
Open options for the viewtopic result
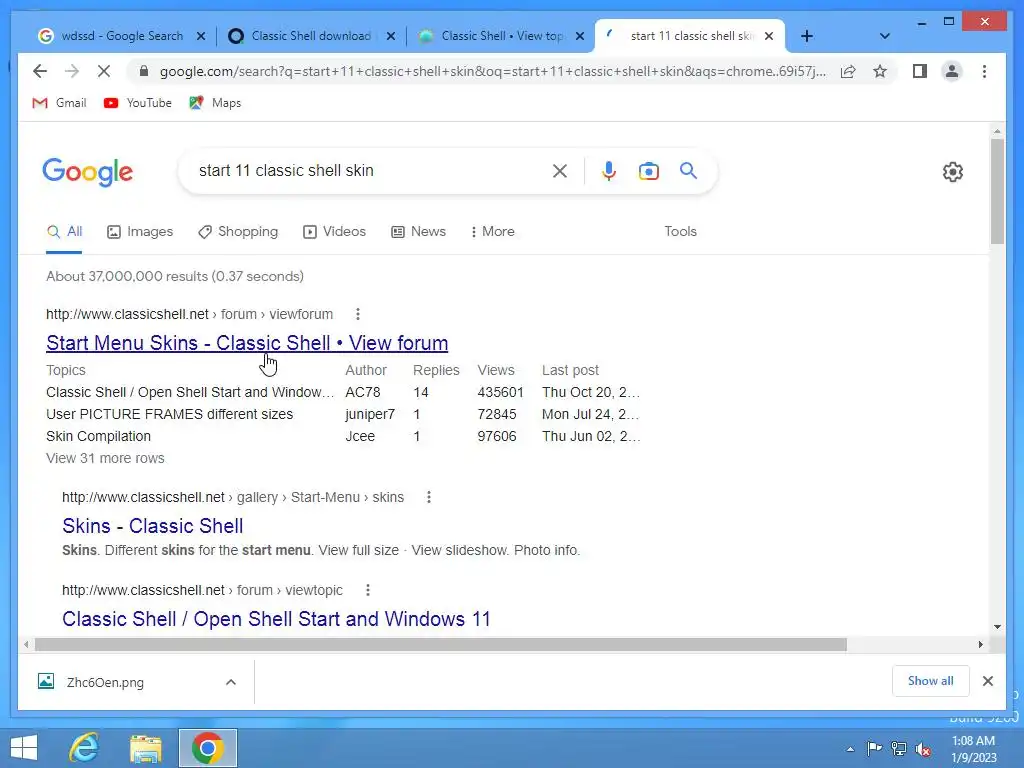[368, 590]
